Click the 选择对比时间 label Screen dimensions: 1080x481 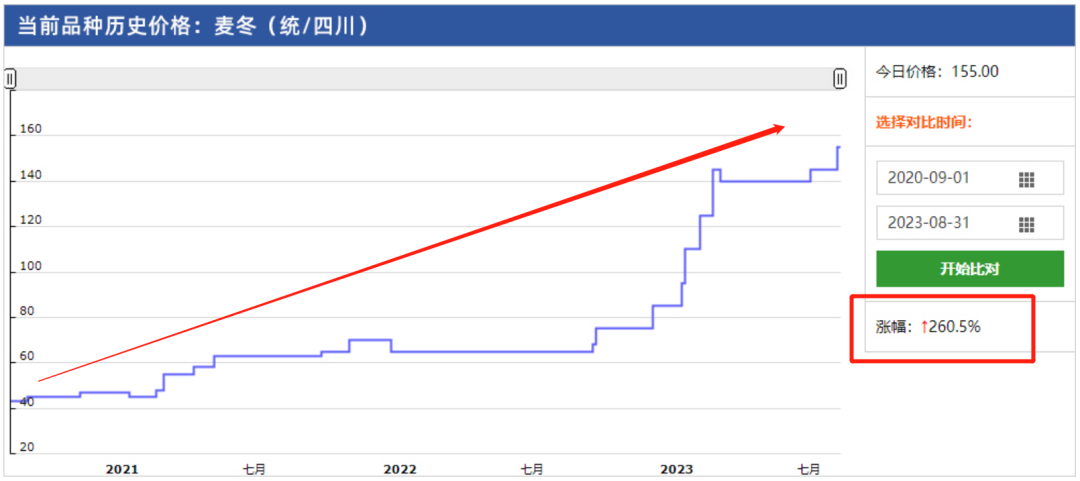(924, 123)
